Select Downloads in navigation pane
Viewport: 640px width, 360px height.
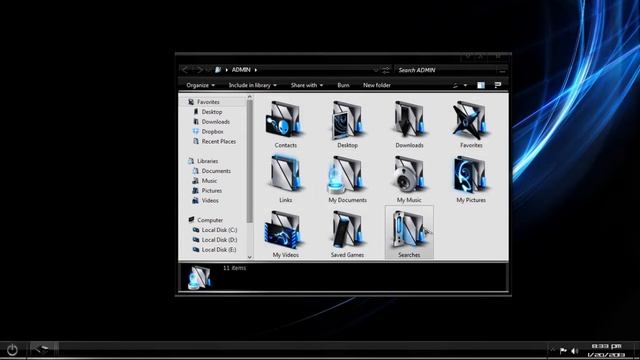tap(211, 122)
